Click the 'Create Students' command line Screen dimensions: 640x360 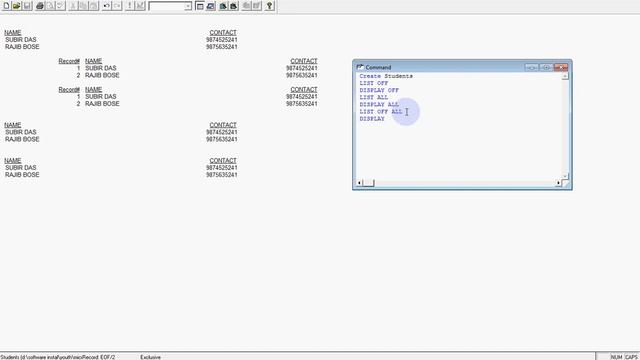386,76
